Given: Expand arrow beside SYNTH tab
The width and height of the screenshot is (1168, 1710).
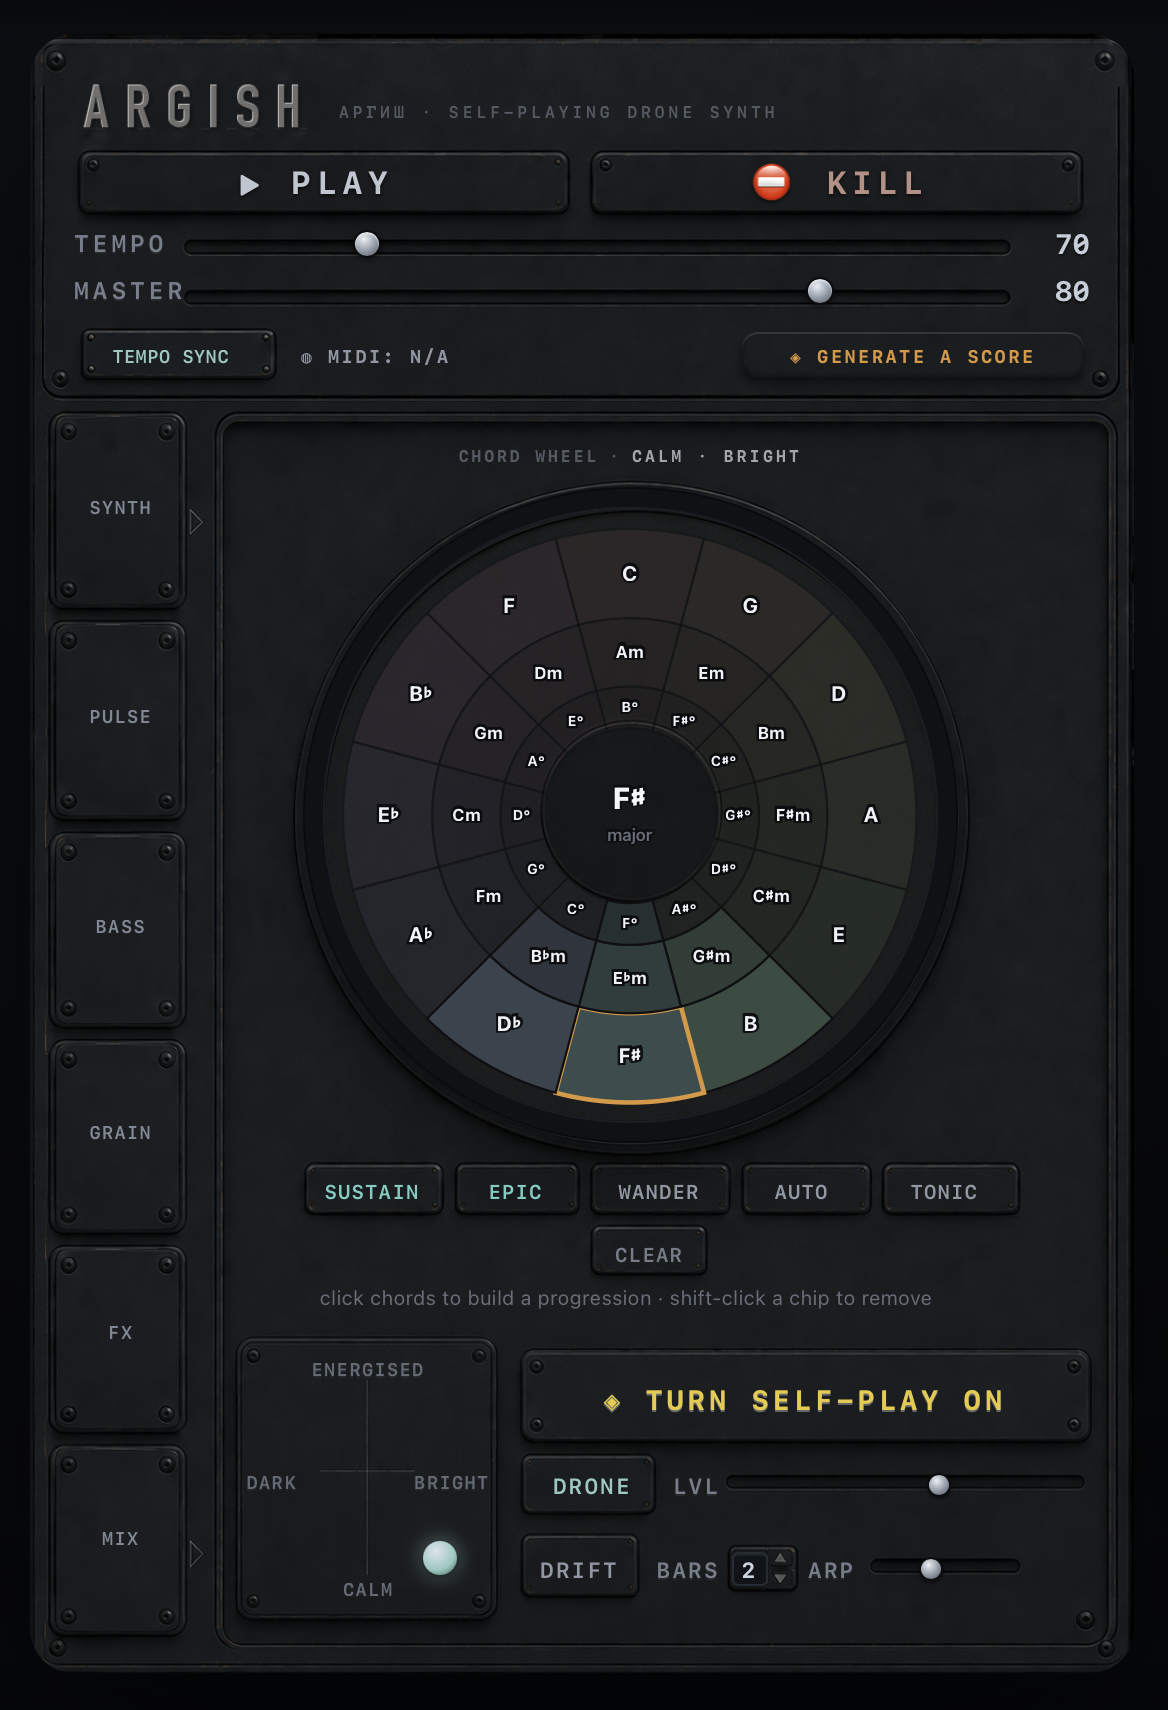Looking at the screenshot, I should point(196,522).
